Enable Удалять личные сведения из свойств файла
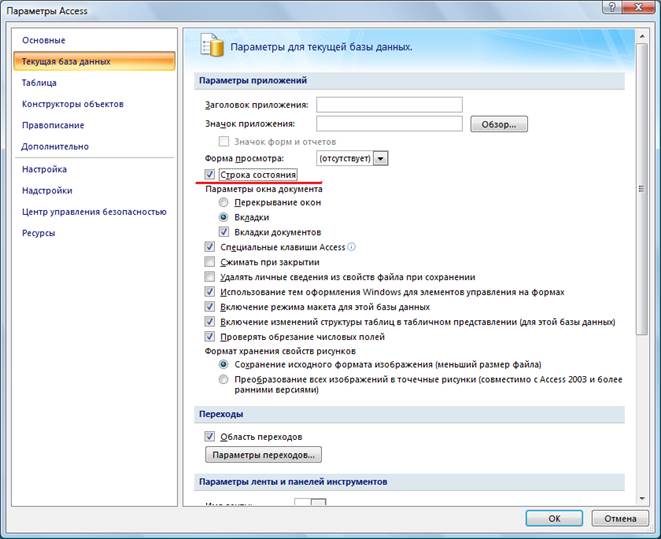 210,277
